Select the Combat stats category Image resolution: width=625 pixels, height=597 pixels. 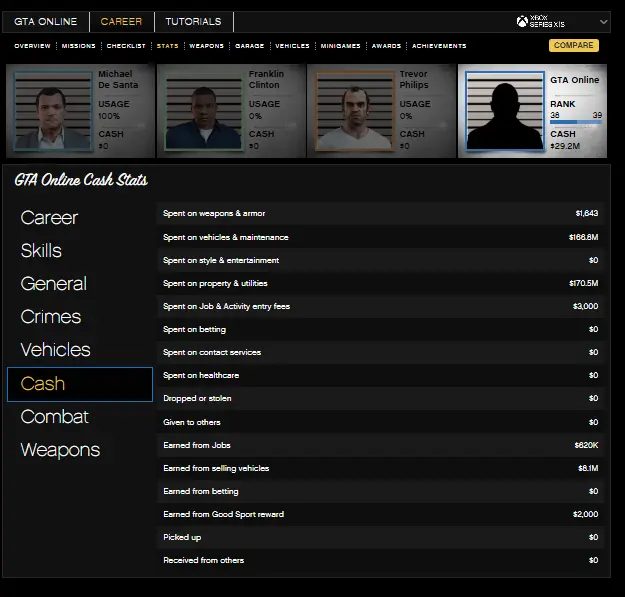coord(54,417)
